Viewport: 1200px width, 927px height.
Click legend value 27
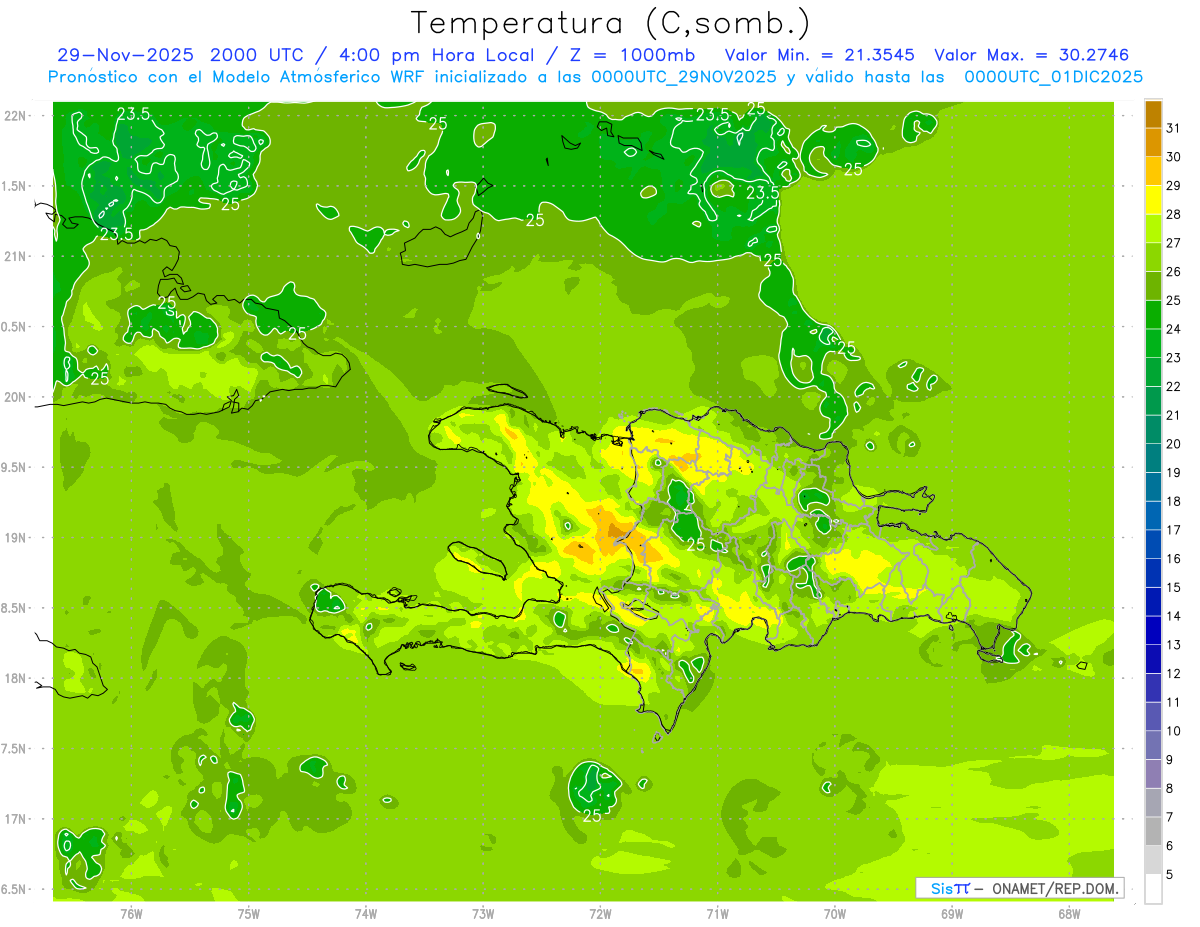1174,243
